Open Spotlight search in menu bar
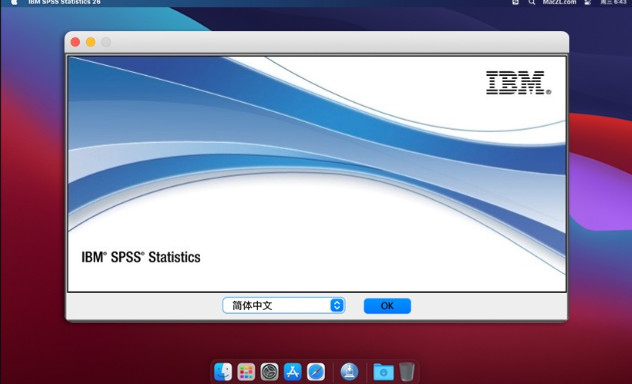Screen dimensions: 632x384 tap(532, 2)
